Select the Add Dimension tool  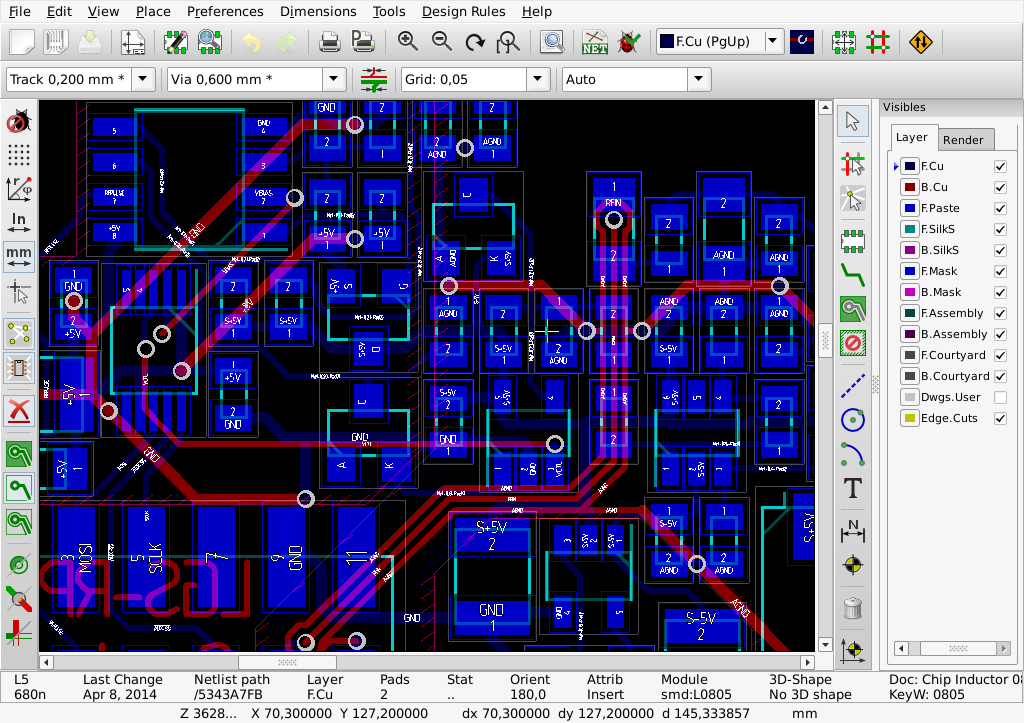pos(852,529)
